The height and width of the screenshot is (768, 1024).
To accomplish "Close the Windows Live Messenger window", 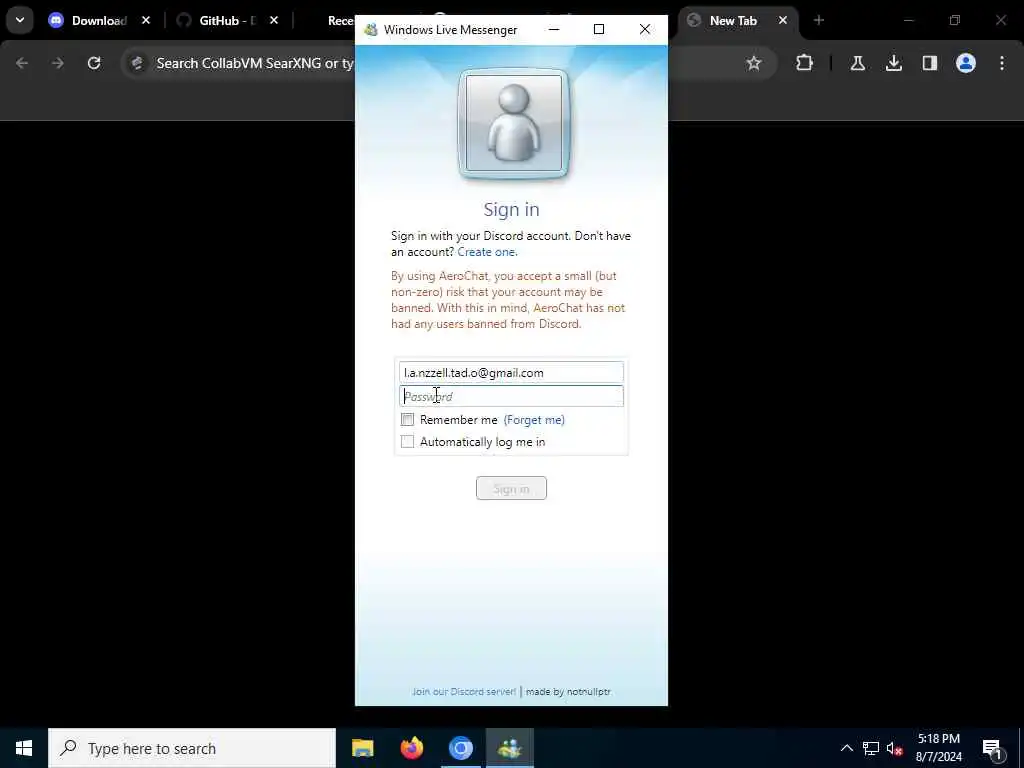I will pos(645,29).
